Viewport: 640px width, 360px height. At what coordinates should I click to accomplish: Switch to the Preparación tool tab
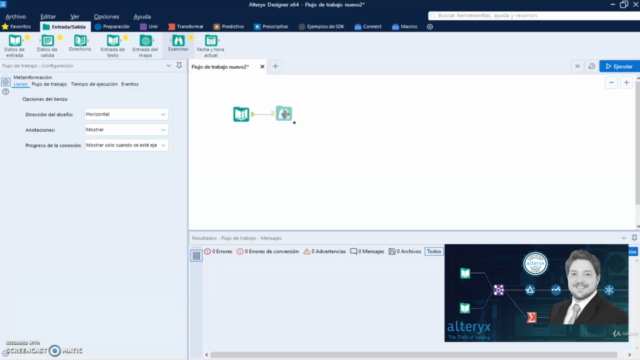[x=112, y=27]
